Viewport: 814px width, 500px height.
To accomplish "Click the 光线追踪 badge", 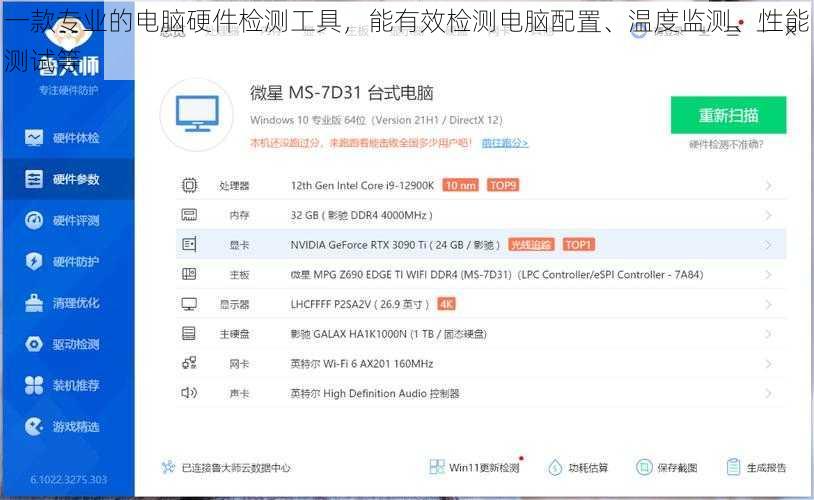I will click(531, 245).
